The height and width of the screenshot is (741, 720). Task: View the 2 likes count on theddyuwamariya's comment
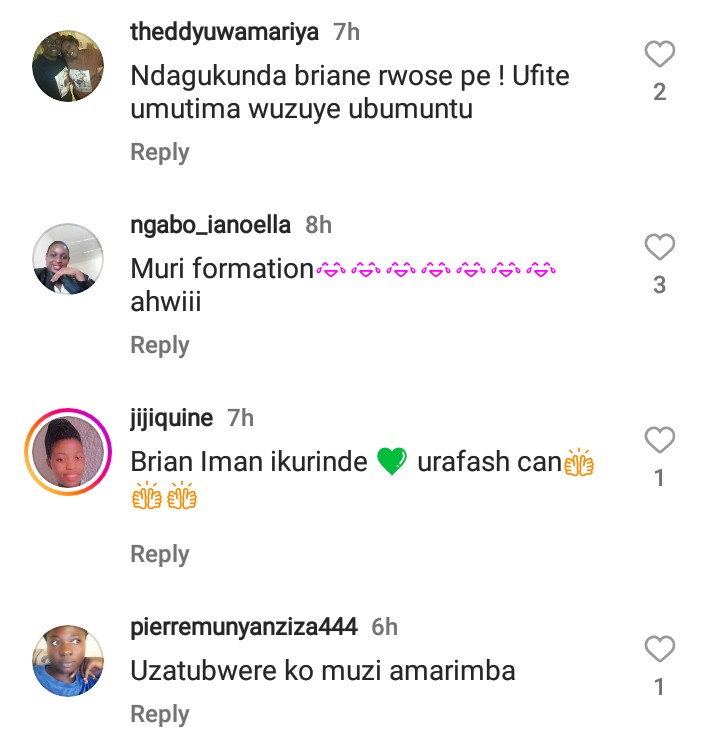click(660, 92)
